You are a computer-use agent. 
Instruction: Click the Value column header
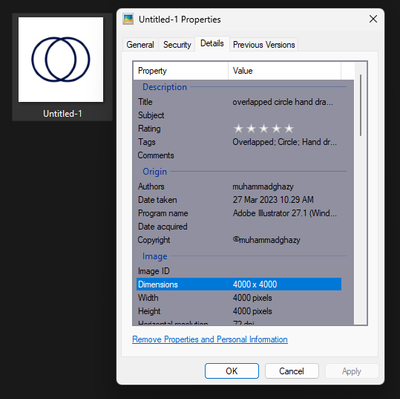285,71
